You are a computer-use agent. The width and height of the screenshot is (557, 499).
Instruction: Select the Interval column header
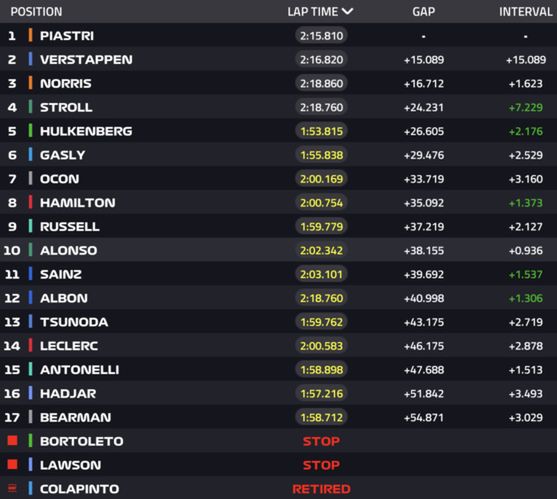pos(526,12)
